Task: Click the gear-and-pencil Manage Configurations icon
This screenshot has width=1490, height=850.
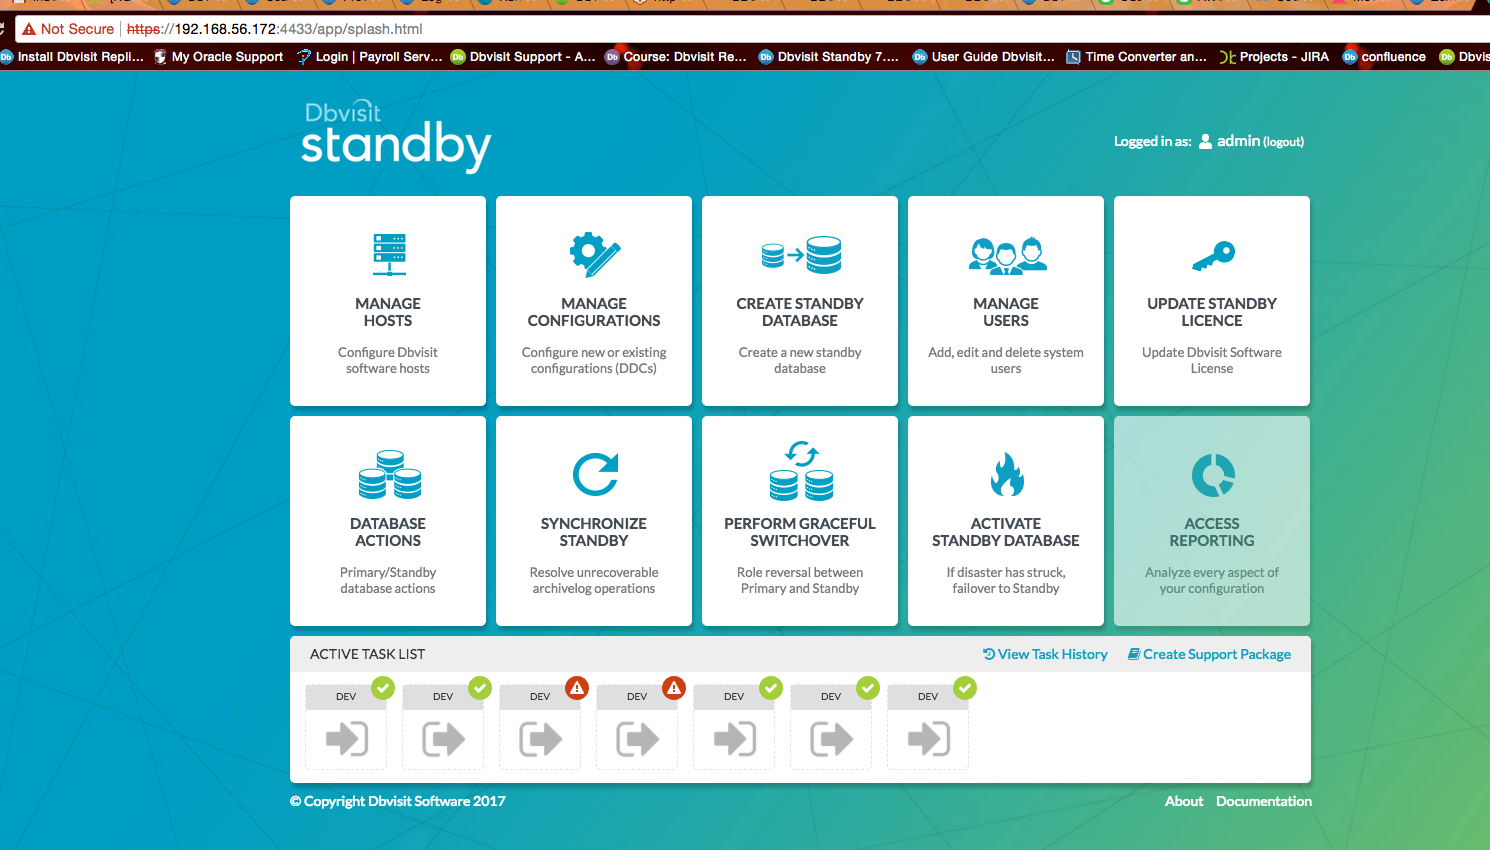Action: pos(595,254)
